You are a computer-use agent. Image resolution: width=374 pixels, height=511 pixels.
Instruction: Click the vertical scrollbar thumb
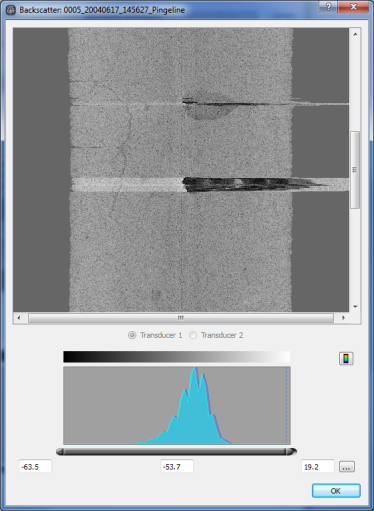point(355,170)
